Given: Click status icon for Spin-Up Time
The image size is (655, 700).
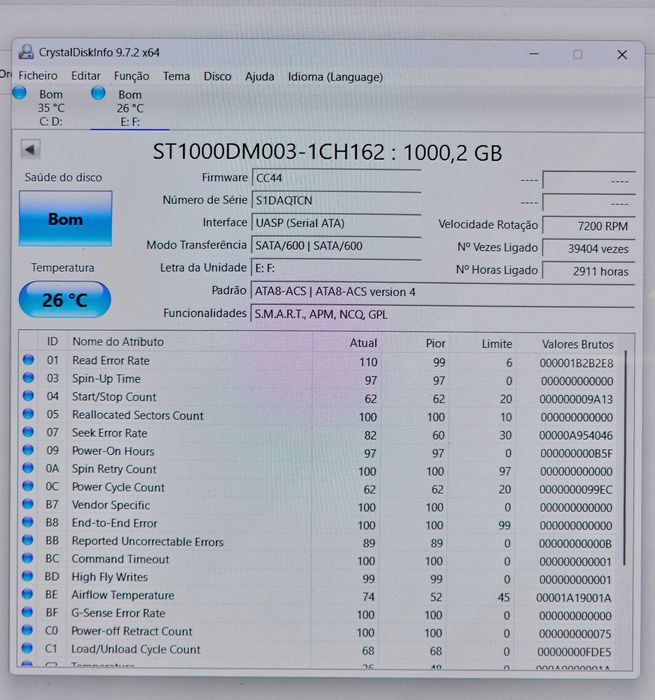Looking at the screenshot, I should click(x=28, y=378).
